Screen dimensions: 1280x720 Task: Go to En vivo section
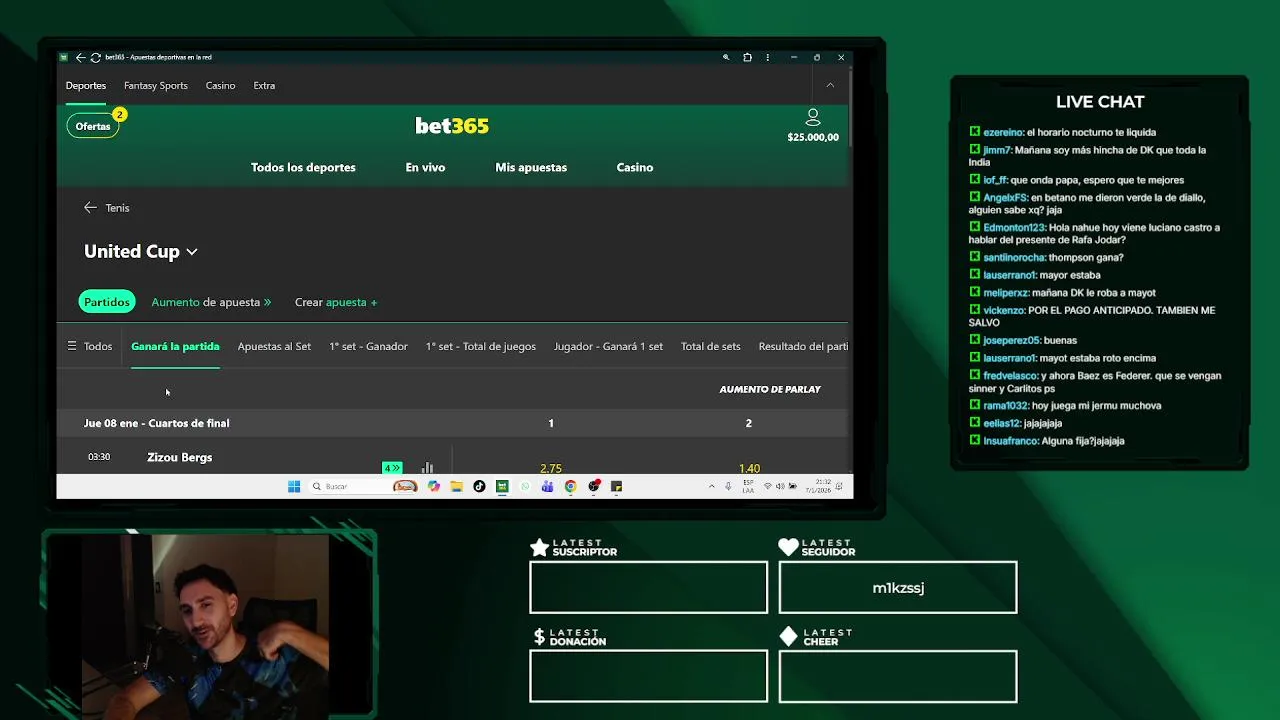click(425, 167)
